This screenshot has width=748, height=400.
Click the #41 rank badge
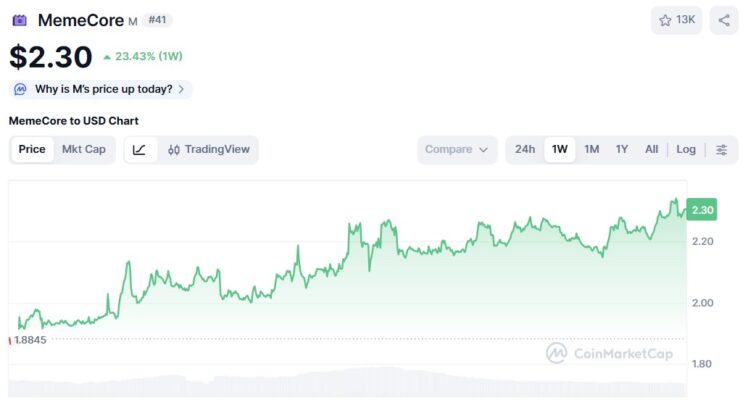point(158,20)
